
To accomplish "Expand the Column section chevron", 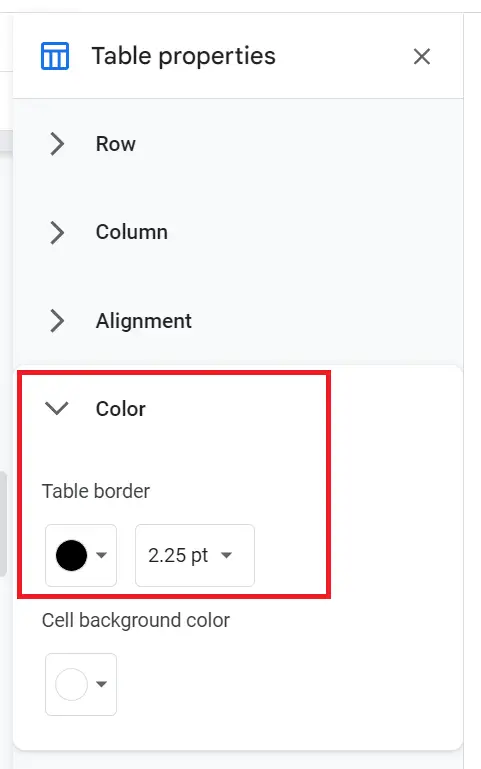I will coord(57,232).
